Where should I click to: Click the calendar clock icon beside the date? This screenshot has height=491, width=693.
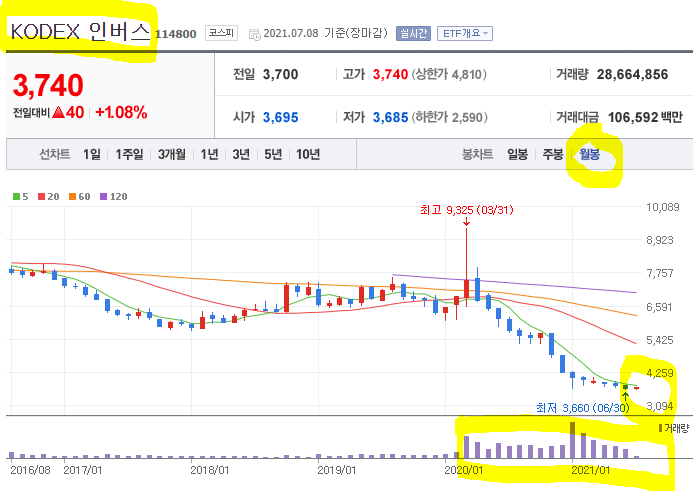255,34
